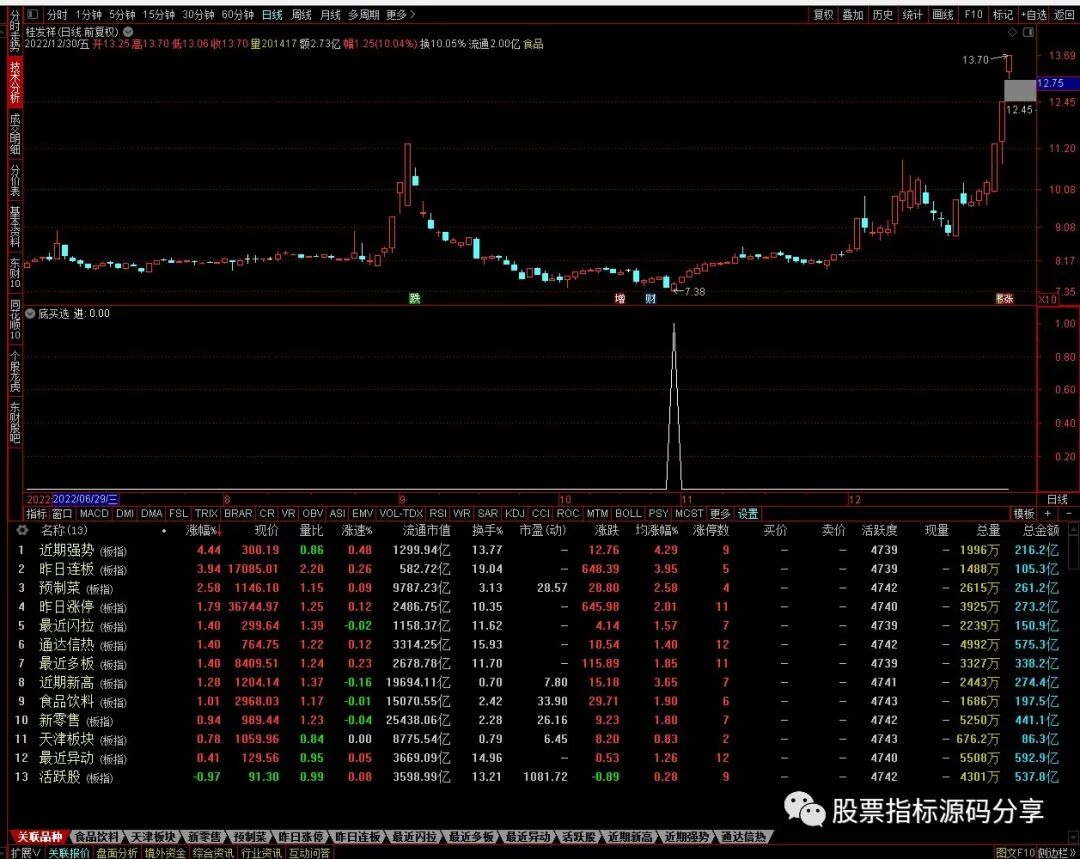This screenshot has height=859, width=1080.
Task: Open the 天津板块 bottom tab
Action: 153,837
